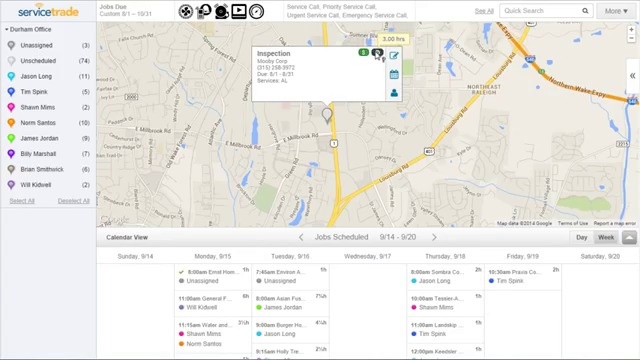Image resolution: width=640 pixels, height=360 pixels.
Task: Click the Saturday, 9/20 column header
Action: click(600, 256)
